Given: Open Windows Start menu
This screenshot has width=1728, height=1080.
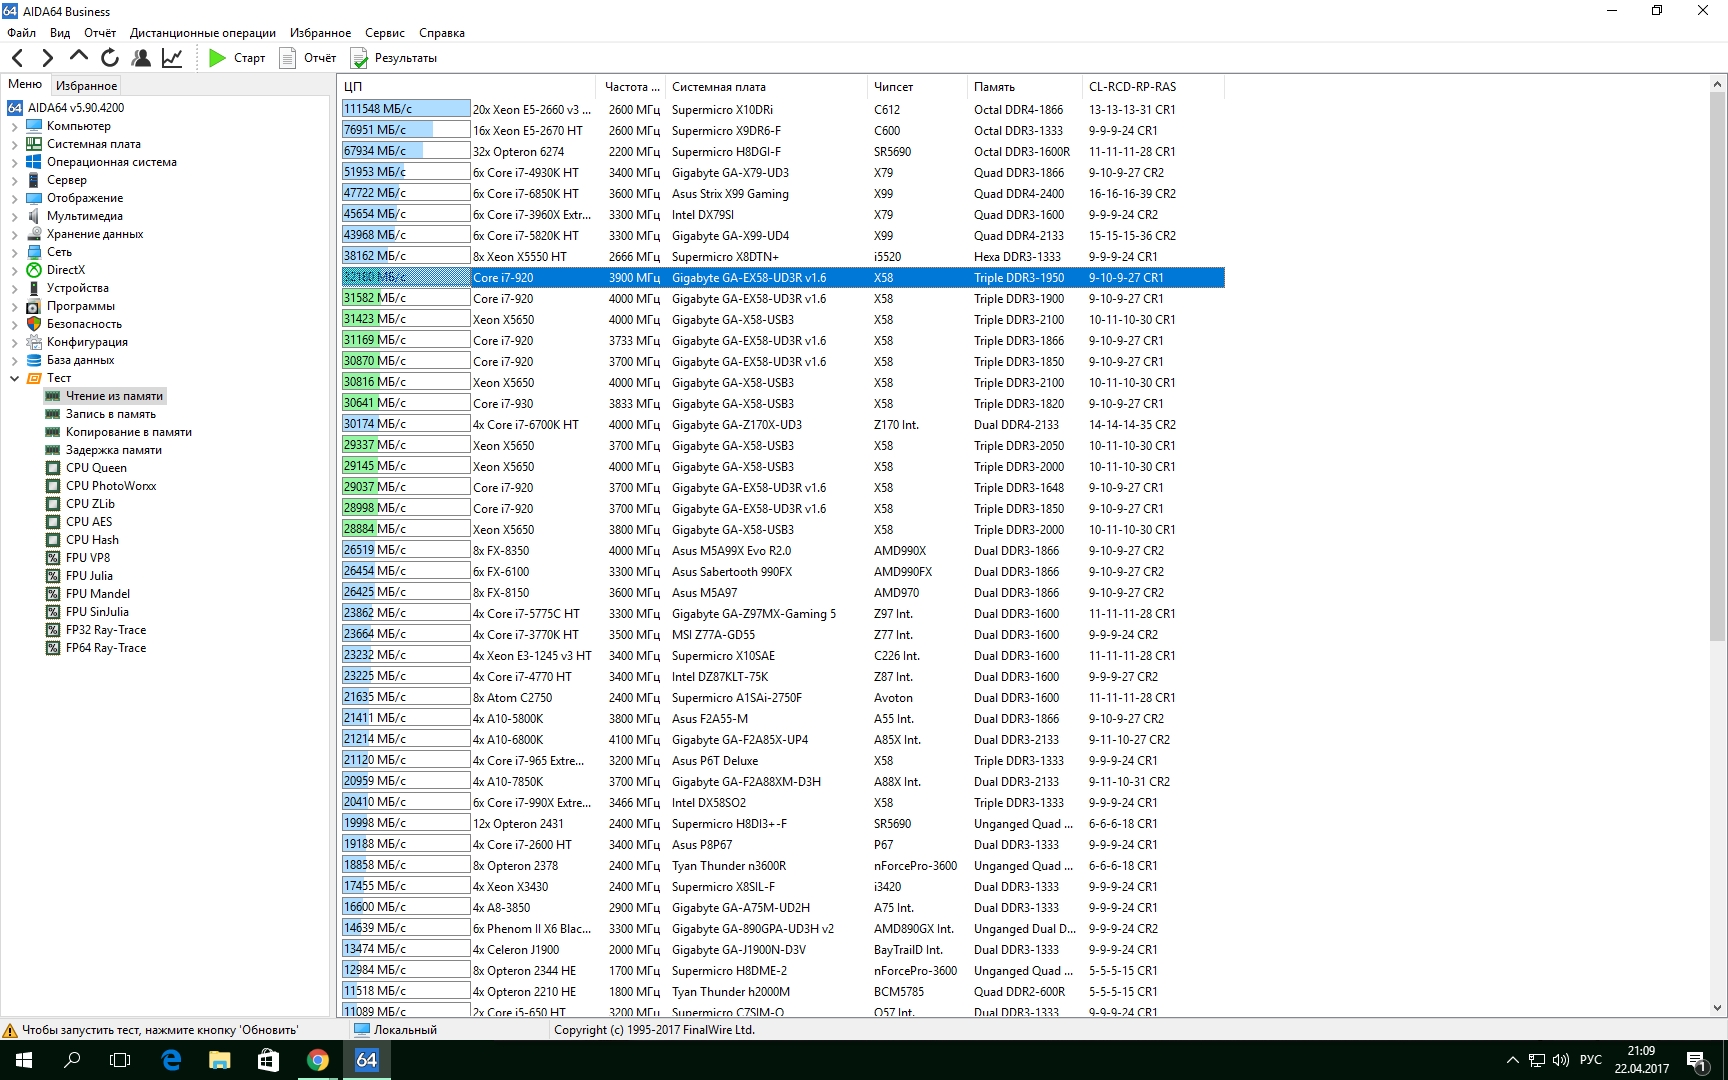Looking at the screenshot, I should coord(24,1060).
